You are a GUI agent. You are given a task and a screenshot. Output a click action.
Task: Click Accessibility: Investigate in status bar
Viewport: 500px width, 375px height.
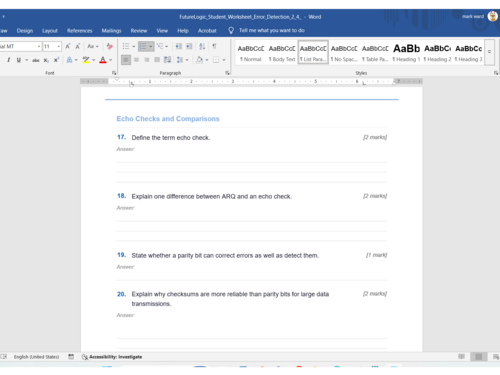point(112,357)
